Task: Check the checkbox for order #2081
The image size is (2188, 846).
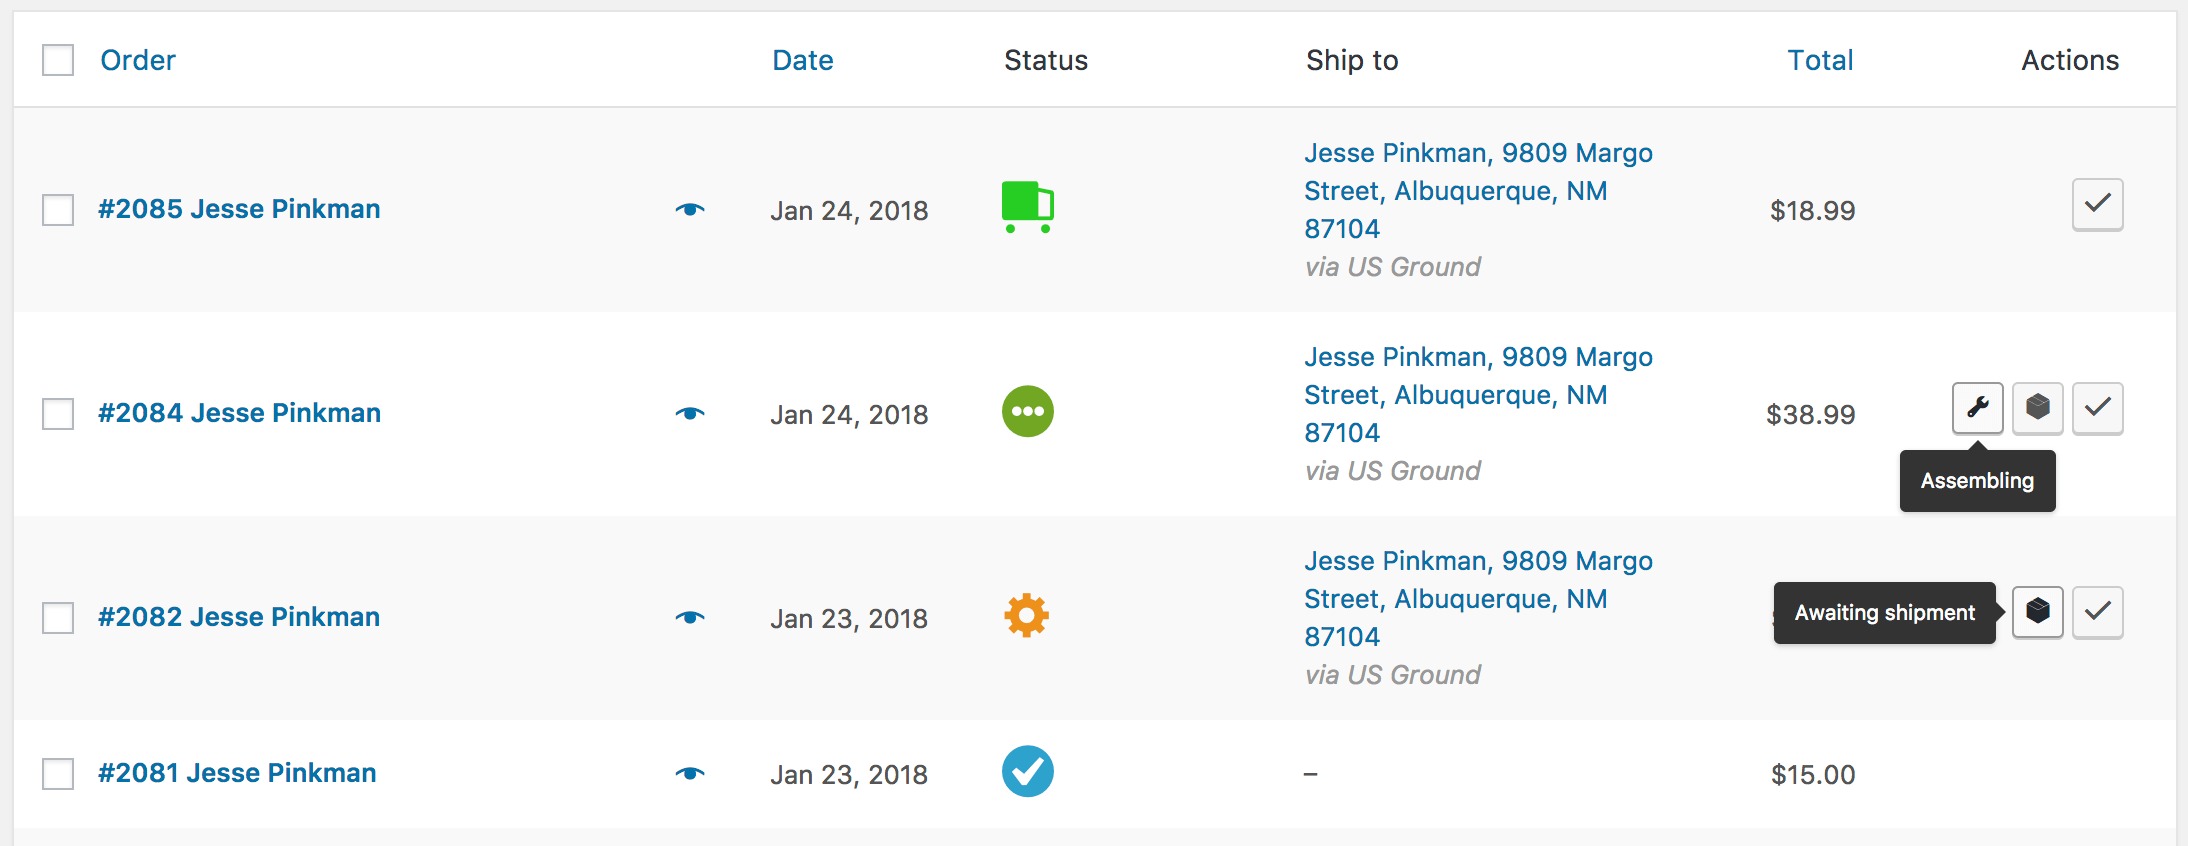Action: [57, 771]
